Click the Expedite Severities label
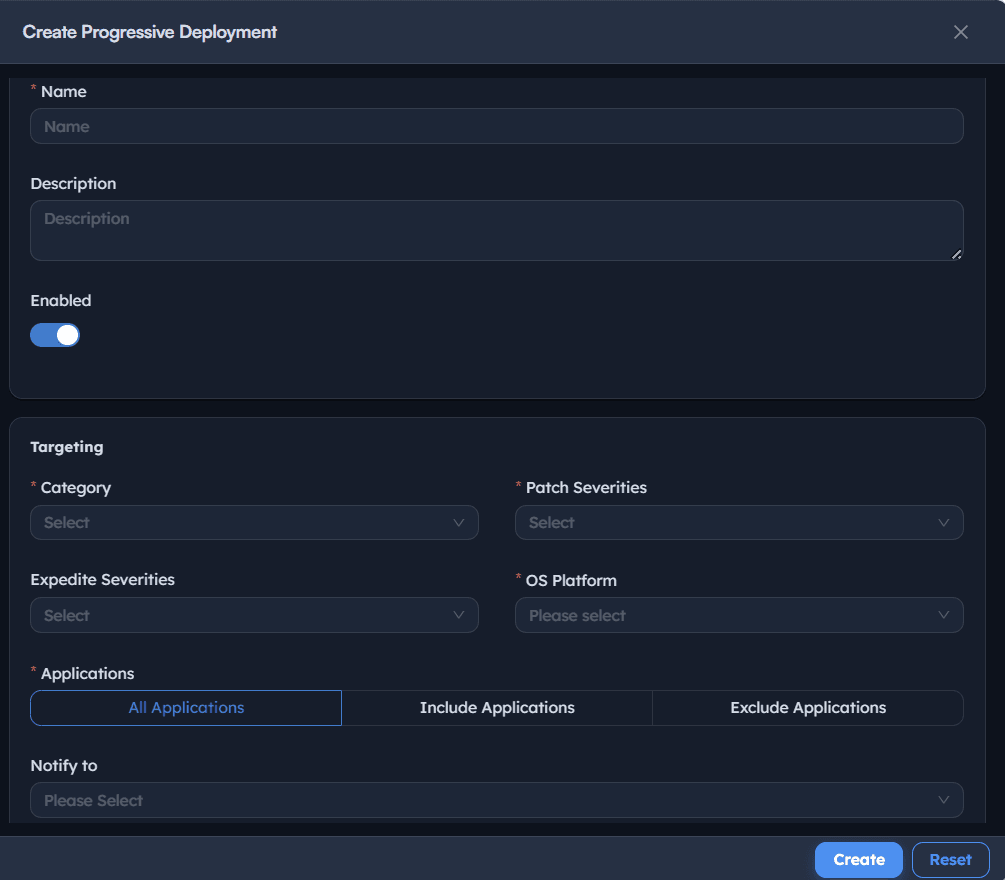1005x880 pixels. pyautogui.click(x=103, y=579)
